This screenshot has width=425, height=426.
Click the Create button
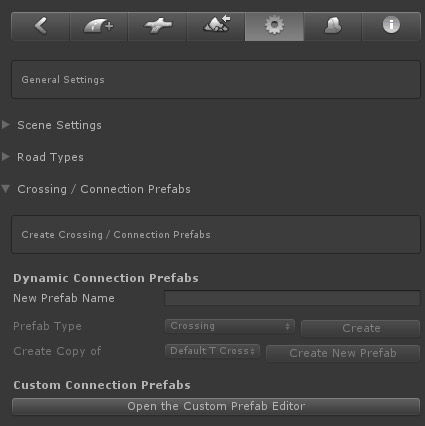pos(361,328)
